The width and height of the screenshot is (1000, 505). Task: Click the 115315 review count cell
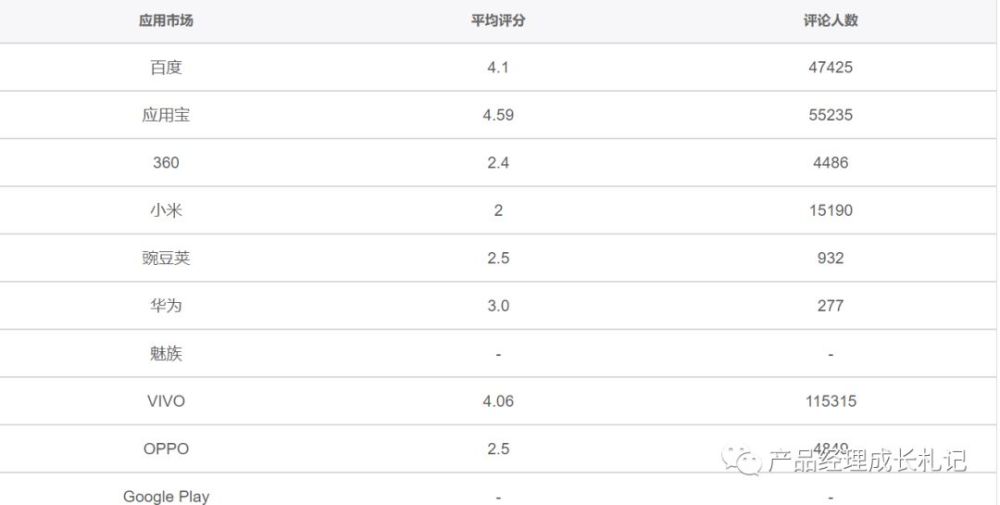830,401
